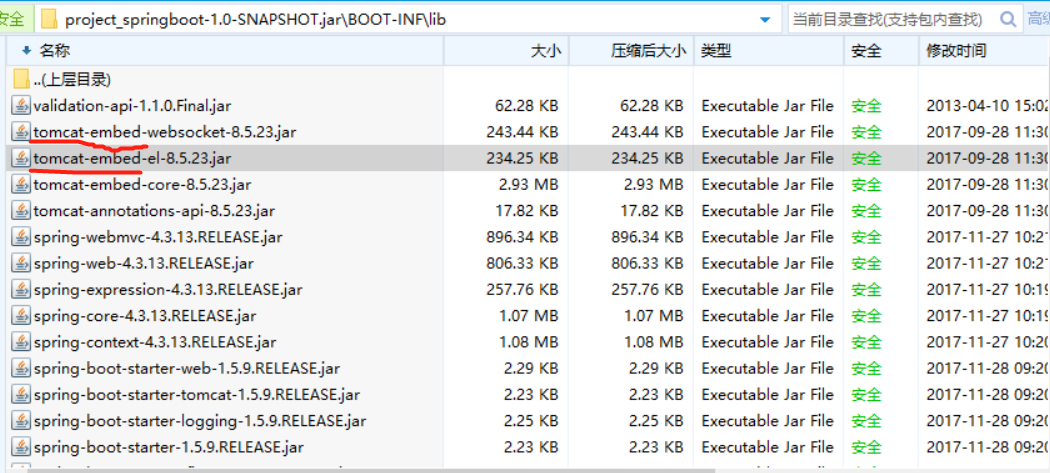Screen dimensions: 1050x473
Task: Select file name tomcat-embed-el-8.5.23.jar
Action: click(x=133, y=158)
